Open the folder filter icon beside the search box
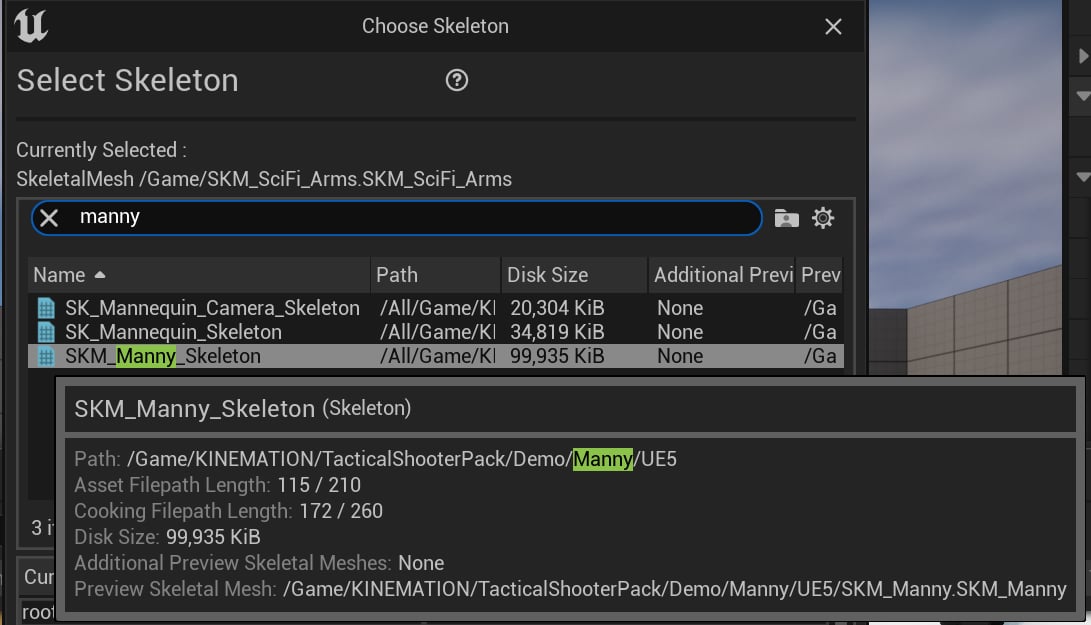The width and height of the screenshot is (1091, 625). pos(786,218)
